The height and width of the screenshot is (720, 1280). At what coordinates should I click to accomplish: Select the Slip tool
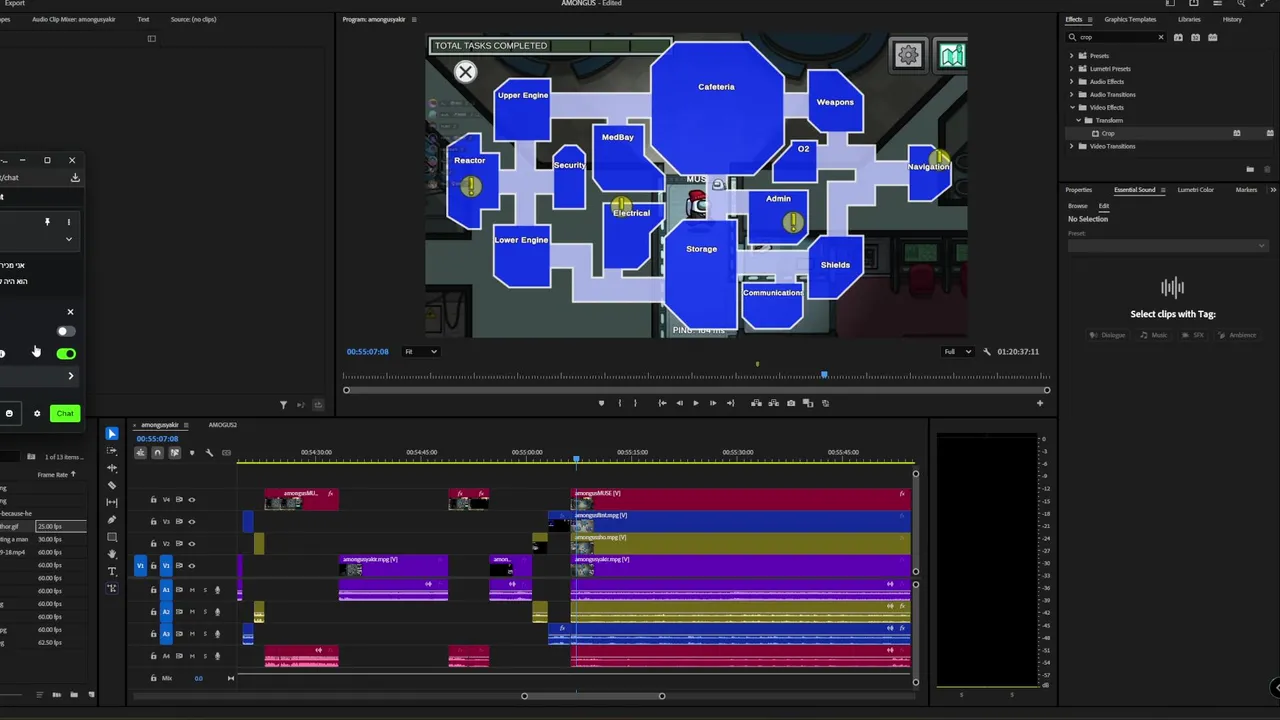click(112, 502)
